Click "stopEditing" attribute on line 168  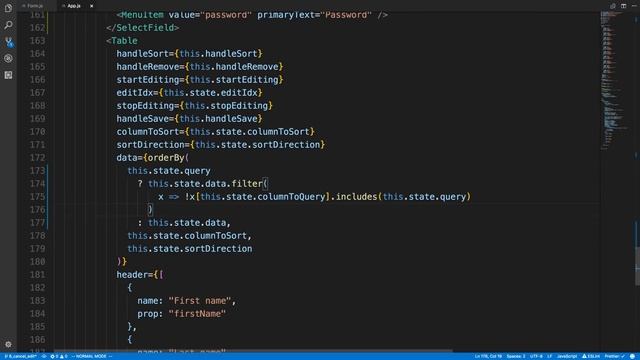pos(145,106)
